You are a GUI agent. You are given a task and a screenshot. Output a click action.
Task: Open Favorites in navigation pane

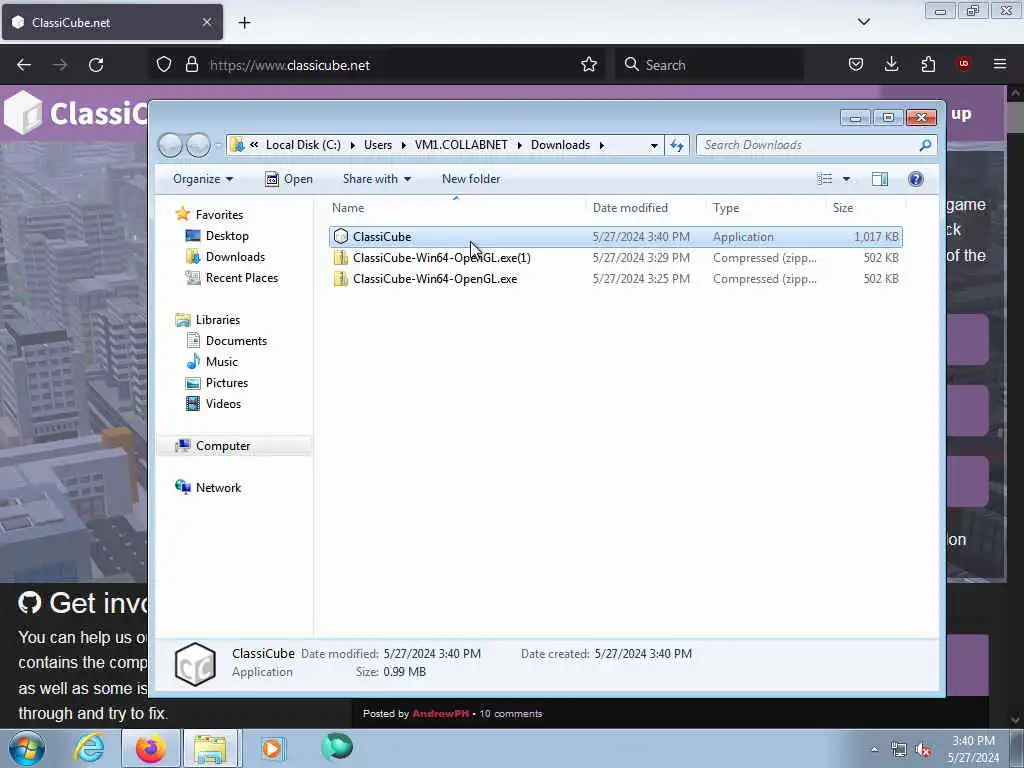[x=219, y=215]
